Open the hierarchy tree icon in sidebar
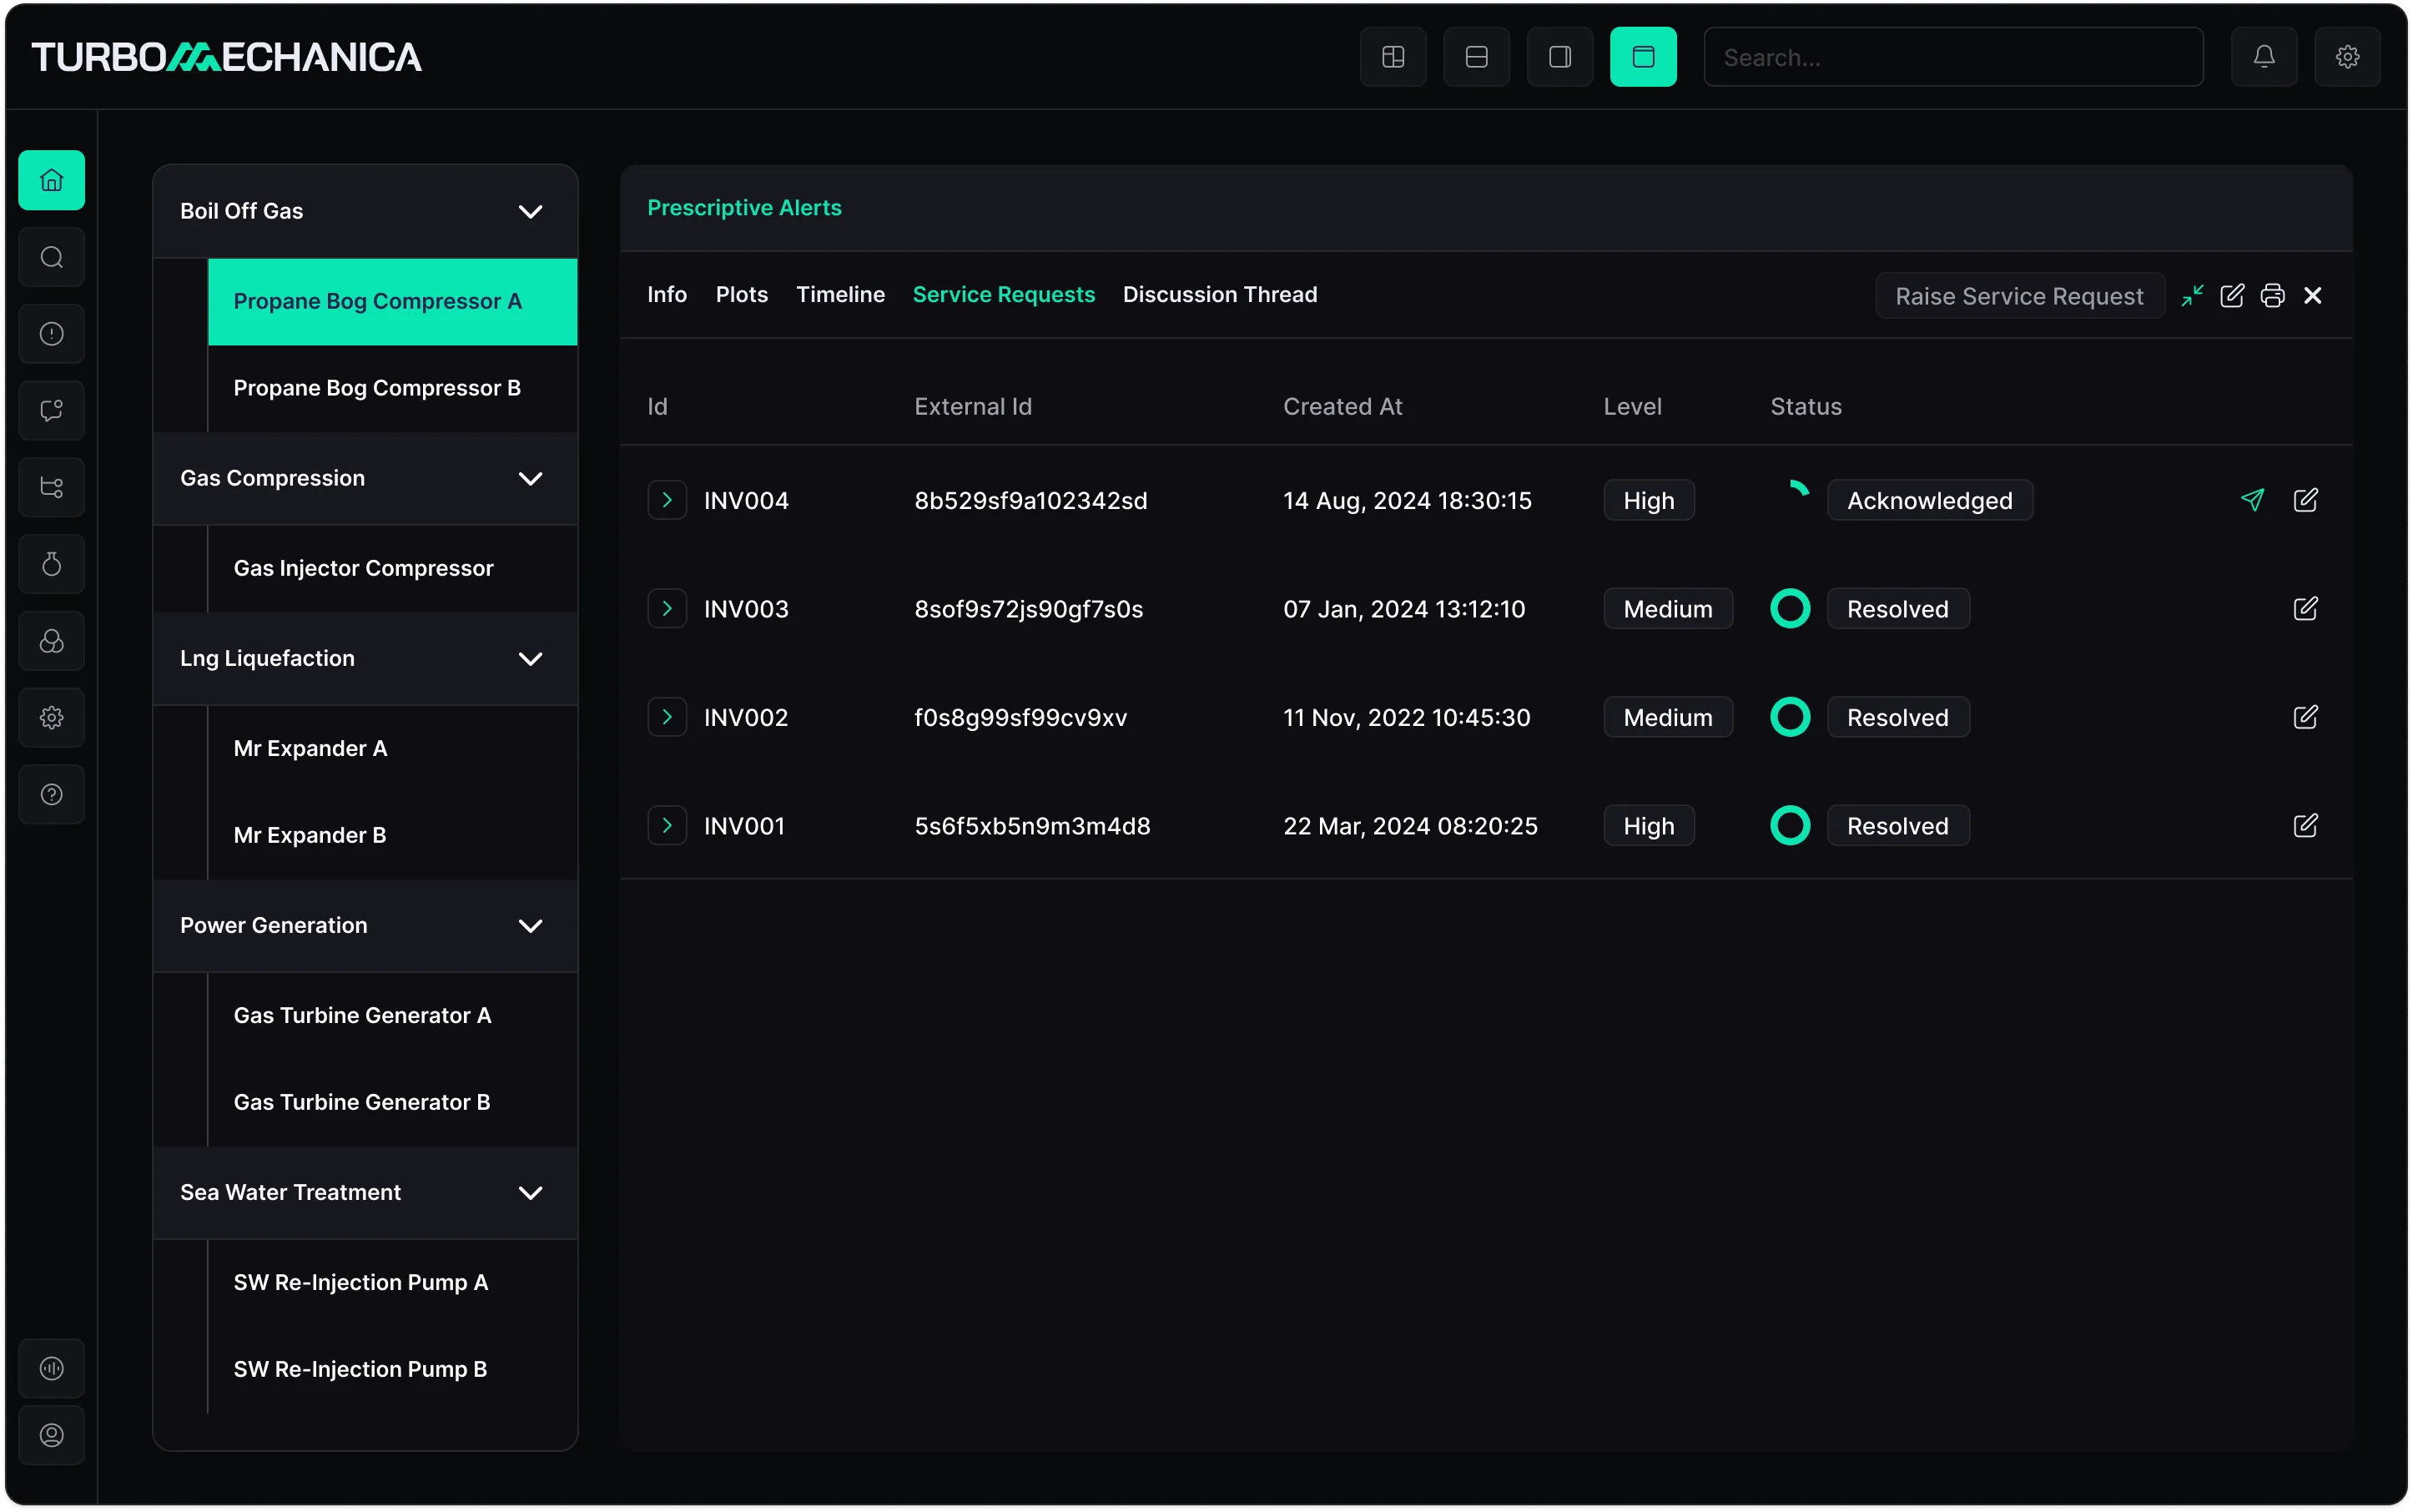 tap(51, 487)
